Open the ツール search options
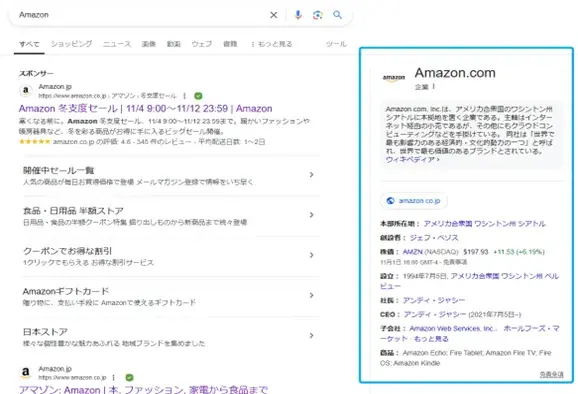Screen dimensions: 578x394 click(x=336, y=44)
